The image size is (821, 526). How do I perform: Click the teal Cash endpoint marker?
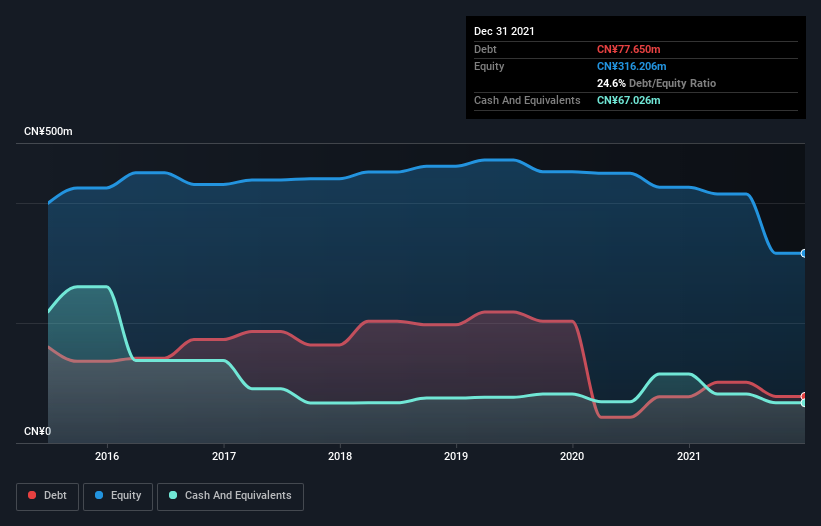click(x=804, y=402)
